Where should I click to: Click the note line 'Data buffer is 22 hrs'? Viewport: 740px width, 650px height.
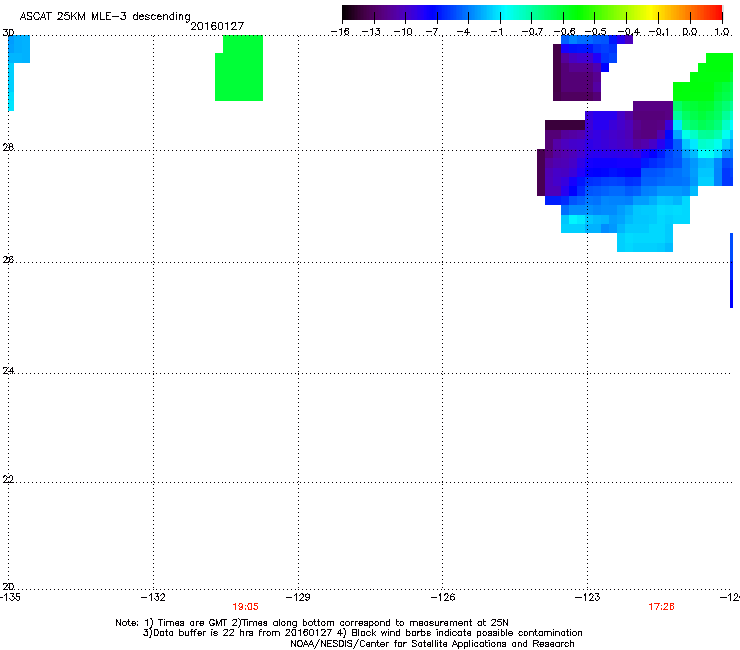(362, 633)
